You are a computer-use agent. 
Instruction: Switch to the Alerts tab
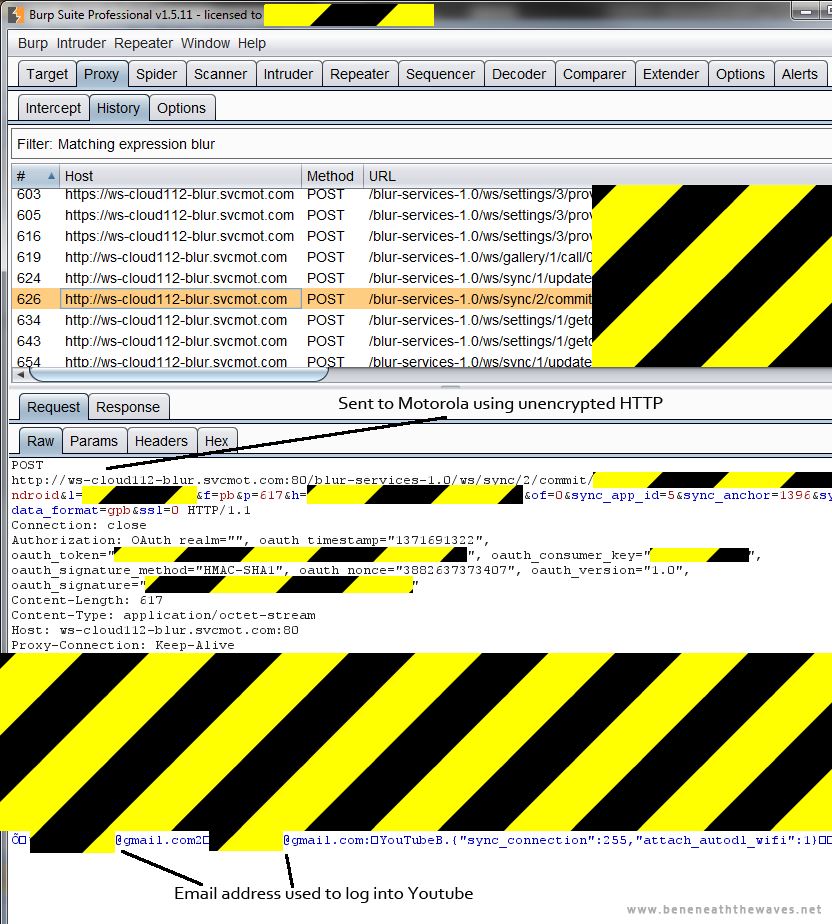click(x=800, y=74)
